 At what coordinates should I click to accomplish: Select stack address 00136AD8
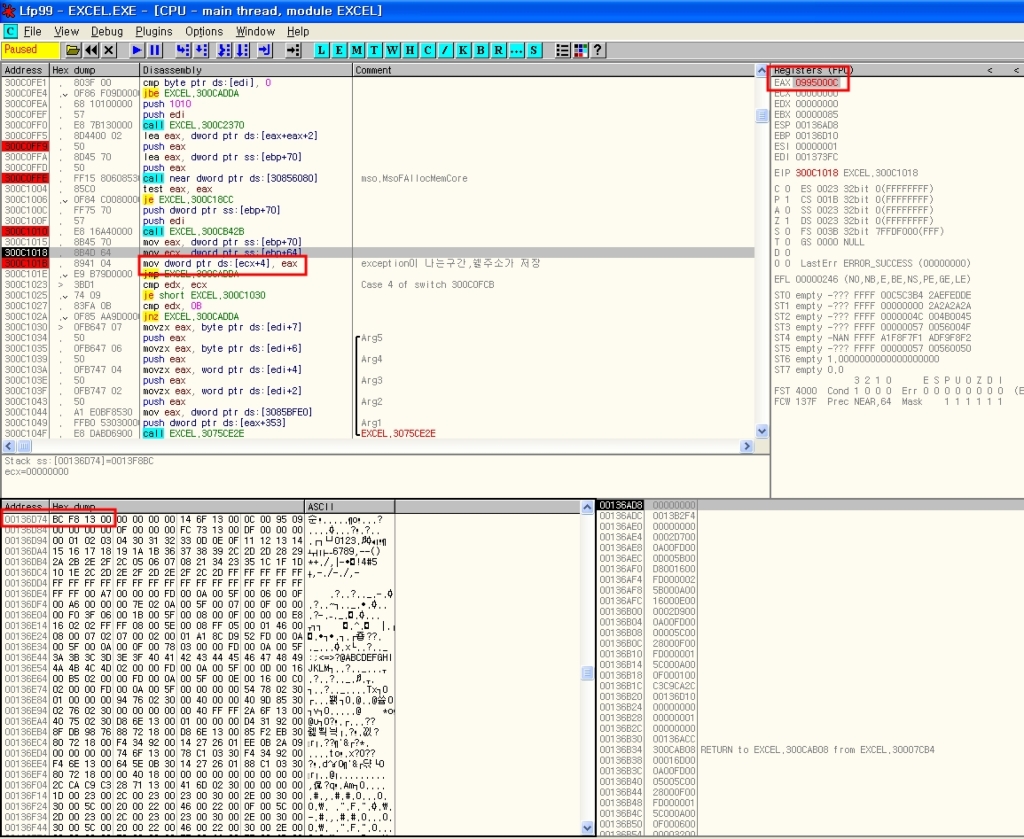pos(620,505)
